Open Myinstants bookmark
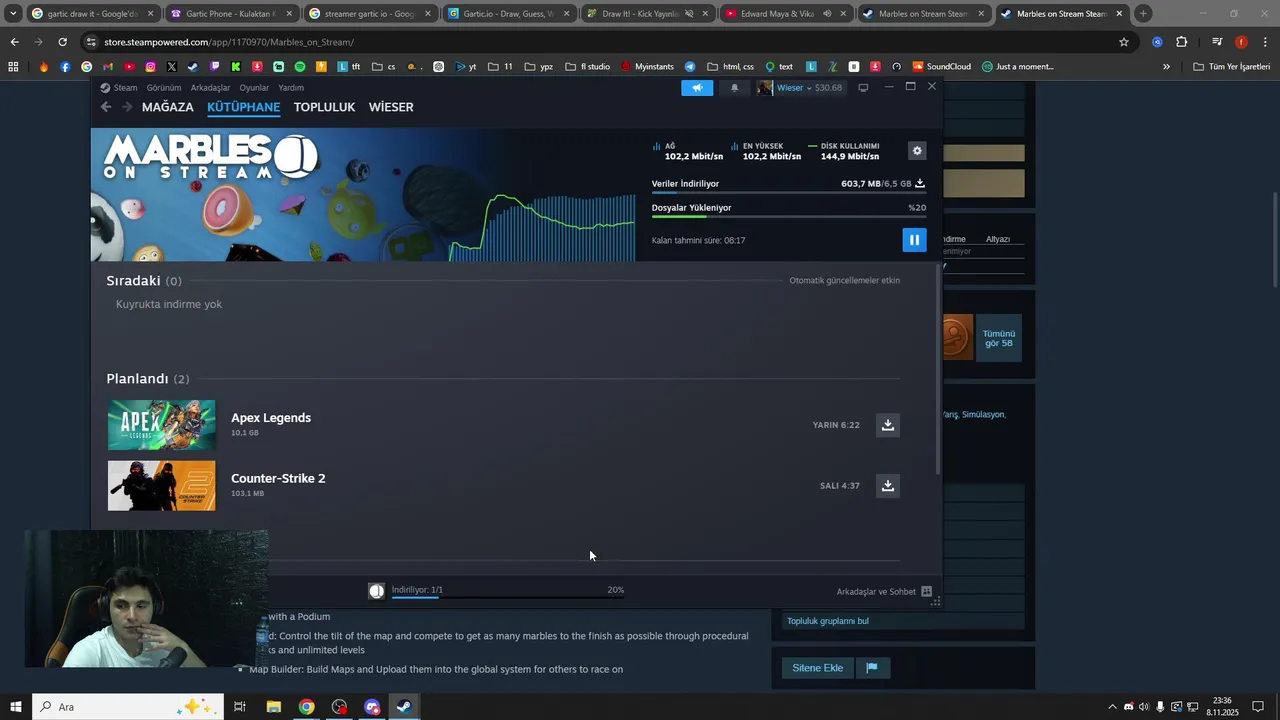Image resolution: width=1280 pixels, height=720 pixels. click(647, 67)
